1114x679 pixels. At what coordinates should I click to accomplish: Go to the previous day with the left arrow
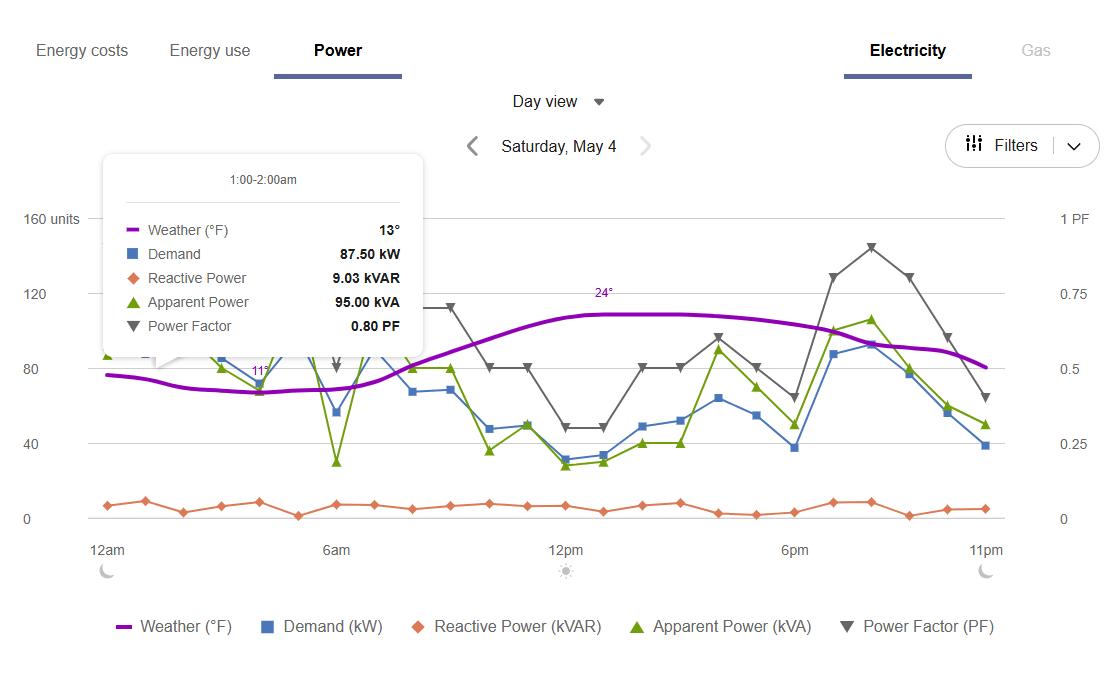coord(472,146)
